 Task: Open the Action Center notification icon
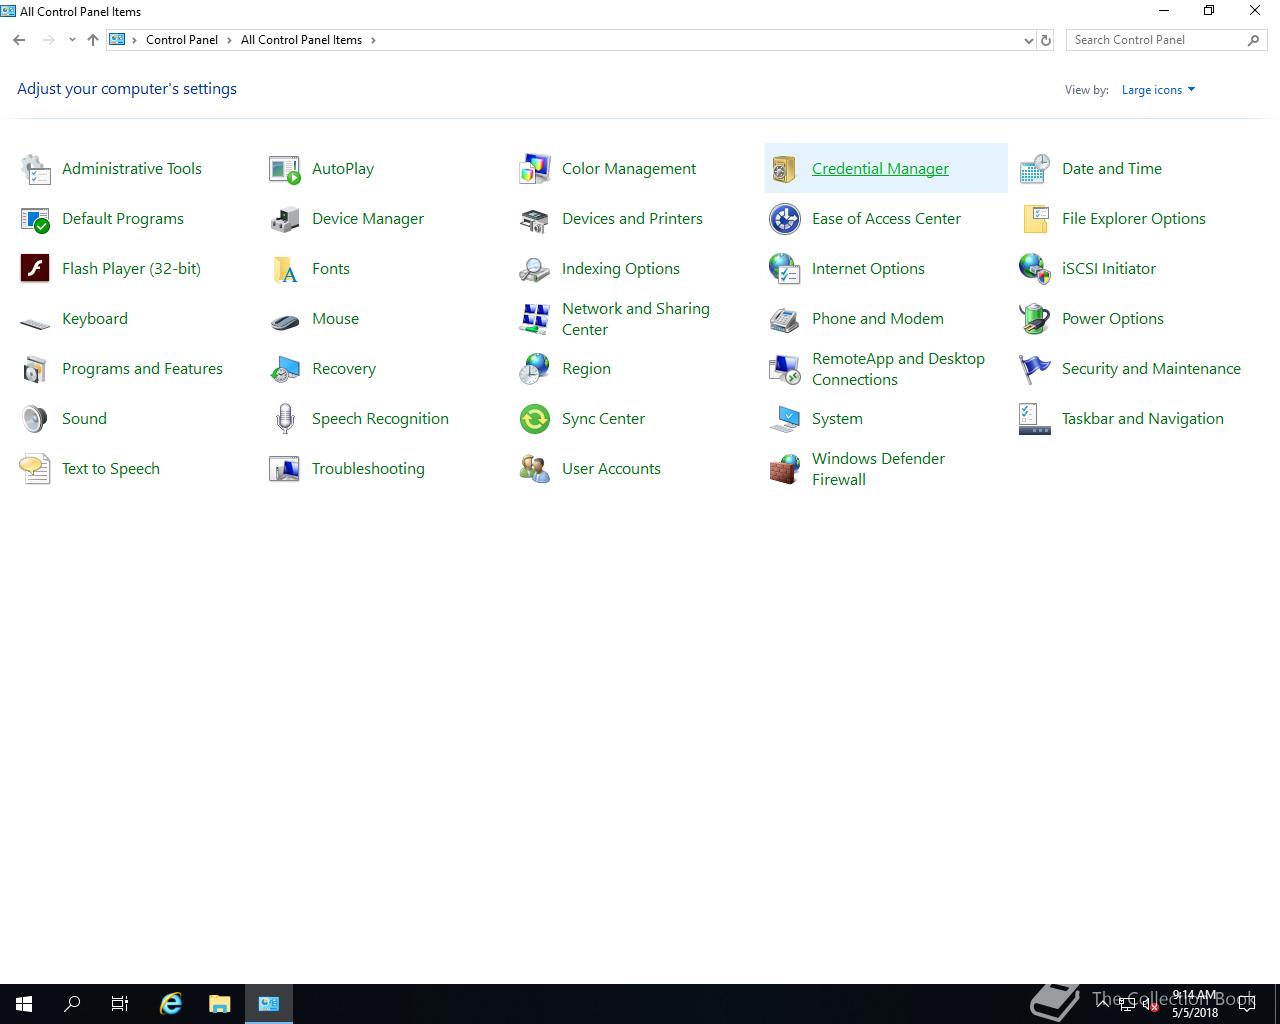click(1246, 1004)
